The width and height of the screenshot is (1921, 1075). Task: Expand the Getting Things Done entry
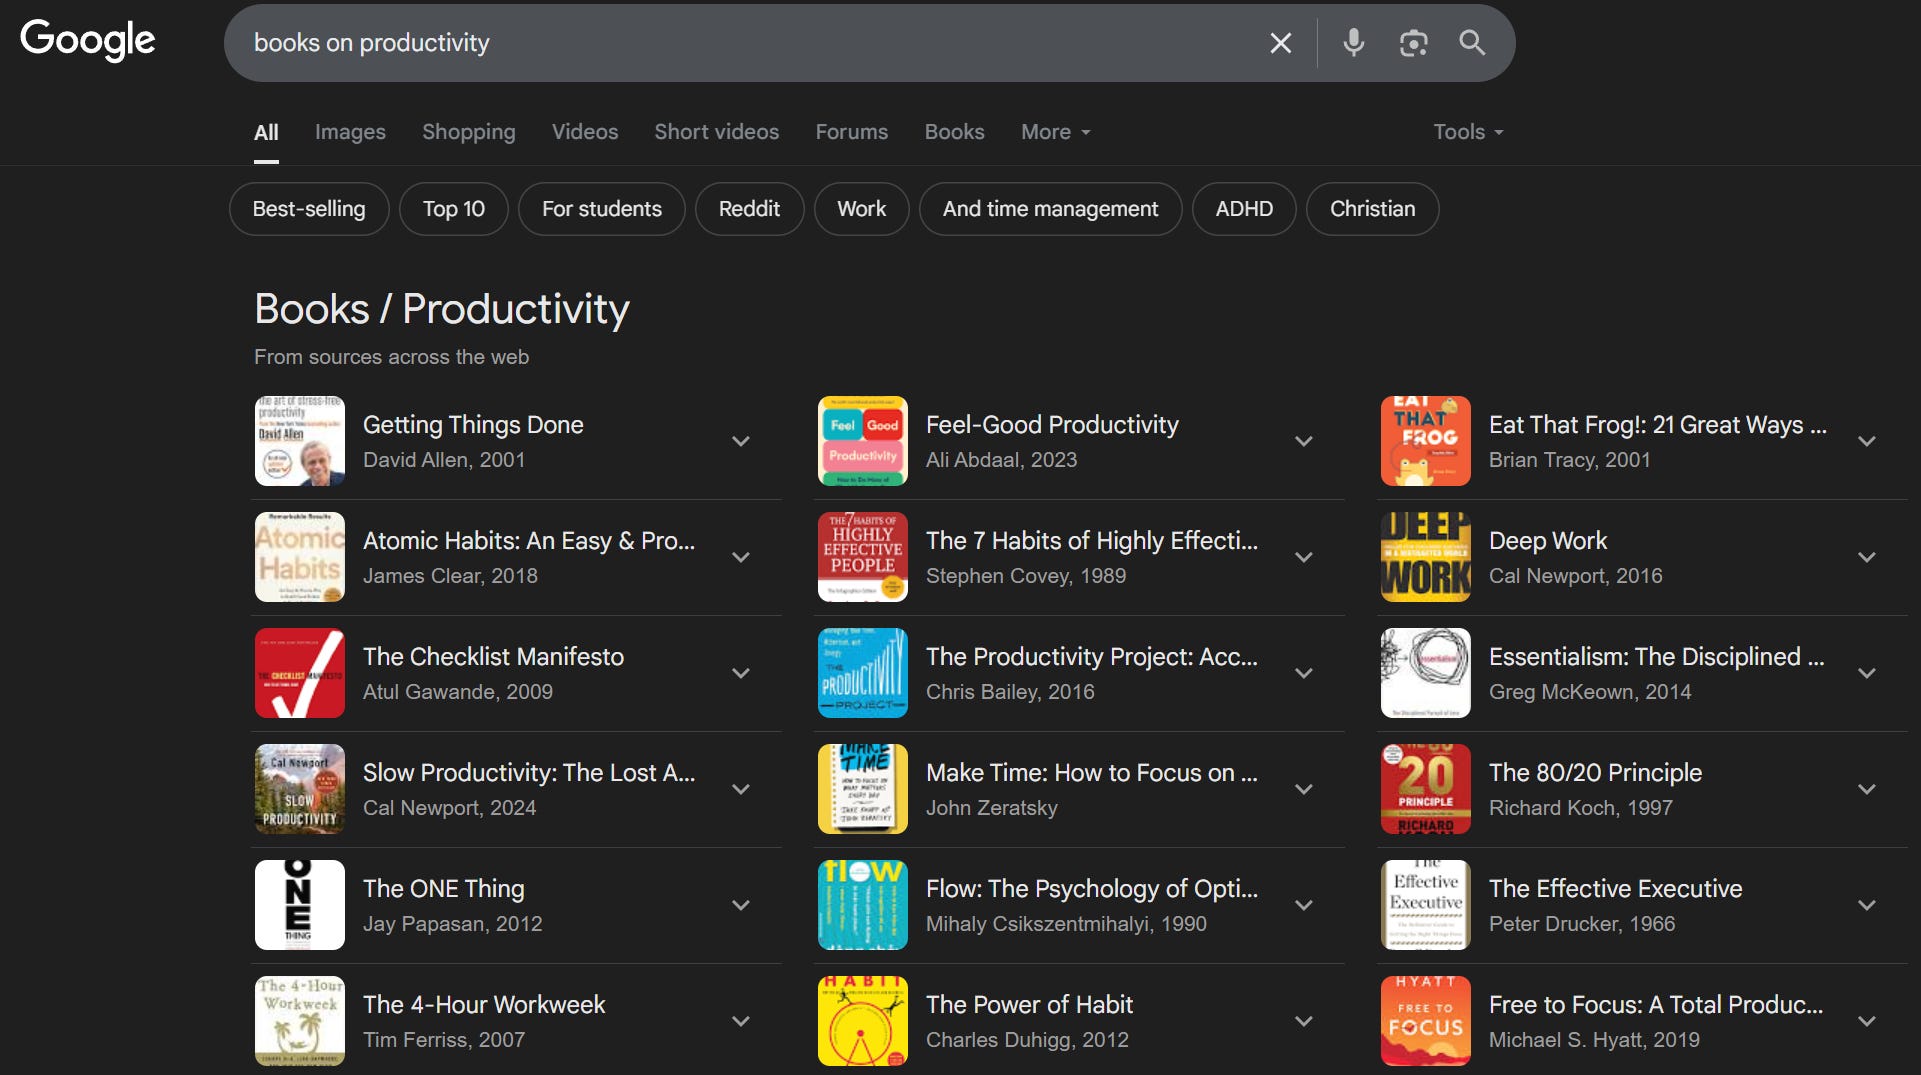[x=741, y=441]
